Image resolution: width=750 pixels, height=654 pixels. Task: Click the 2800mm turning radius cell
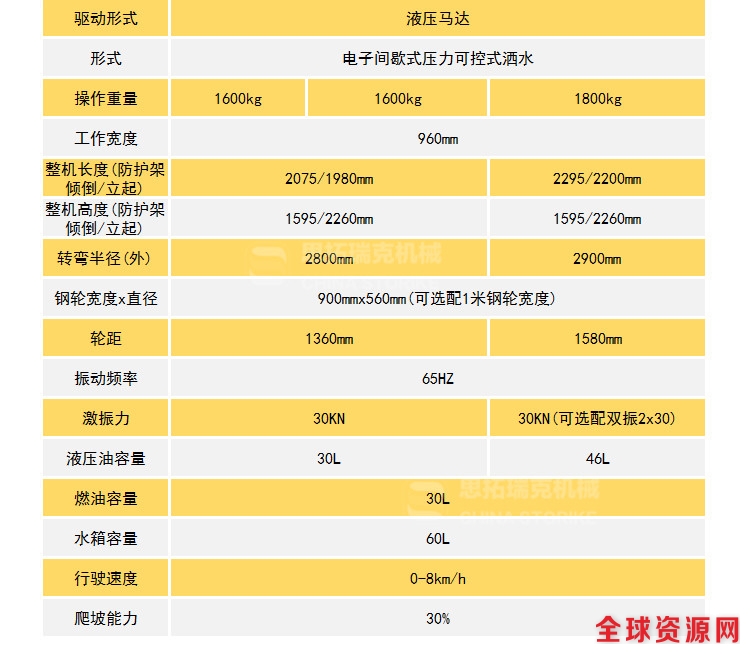coord(329,259)
